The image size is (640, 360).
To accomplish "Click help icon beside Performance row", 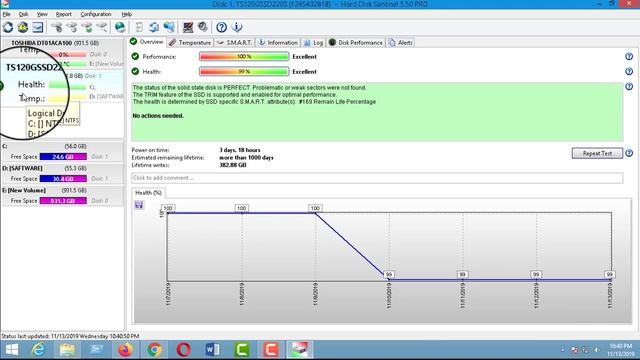I will (x=629, y=56).
